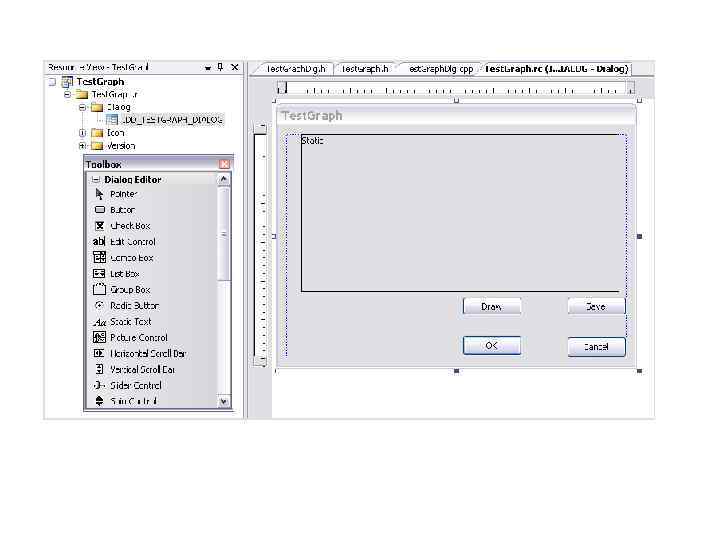
Task: Click the right-middle dialog resize handle
Action: pyautogui.click(x=639, y=236)
